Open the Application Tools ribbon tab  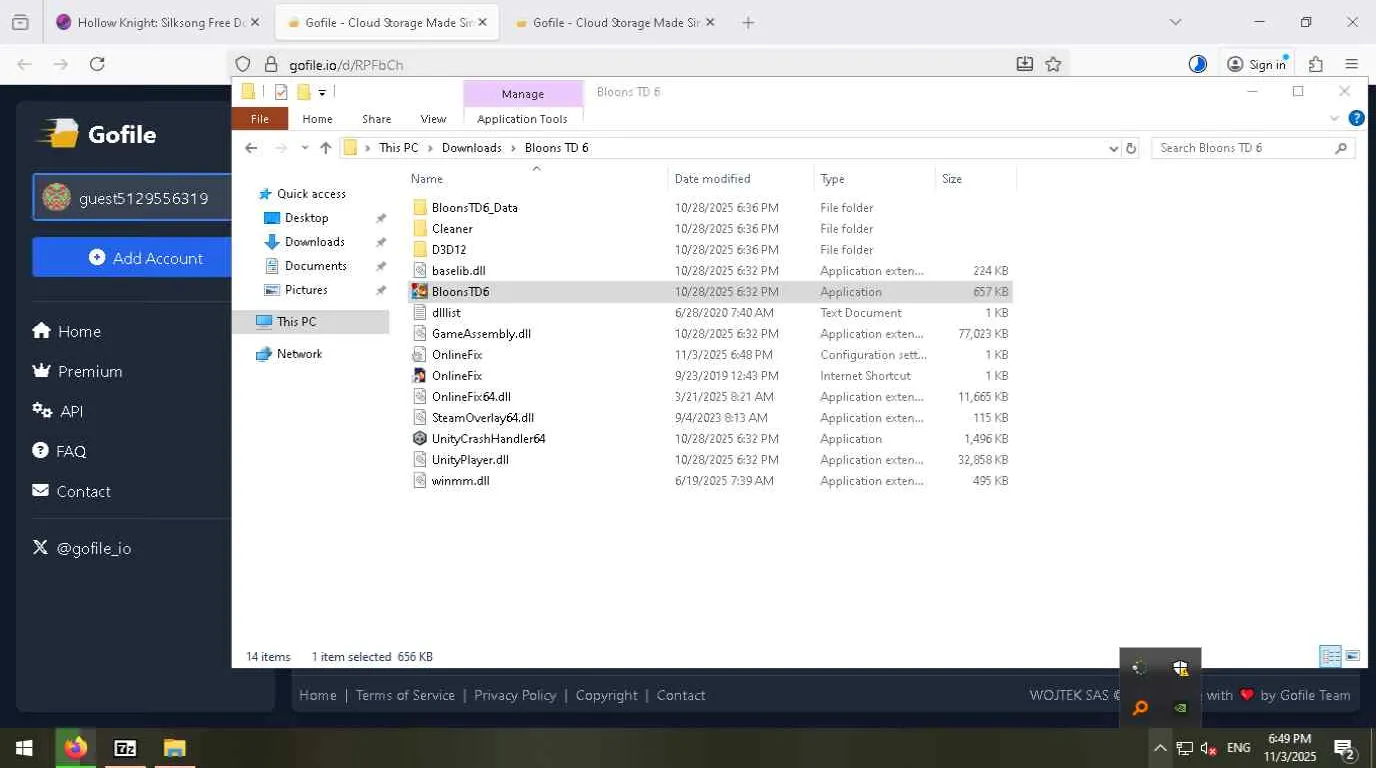click(x=522, y=119)
